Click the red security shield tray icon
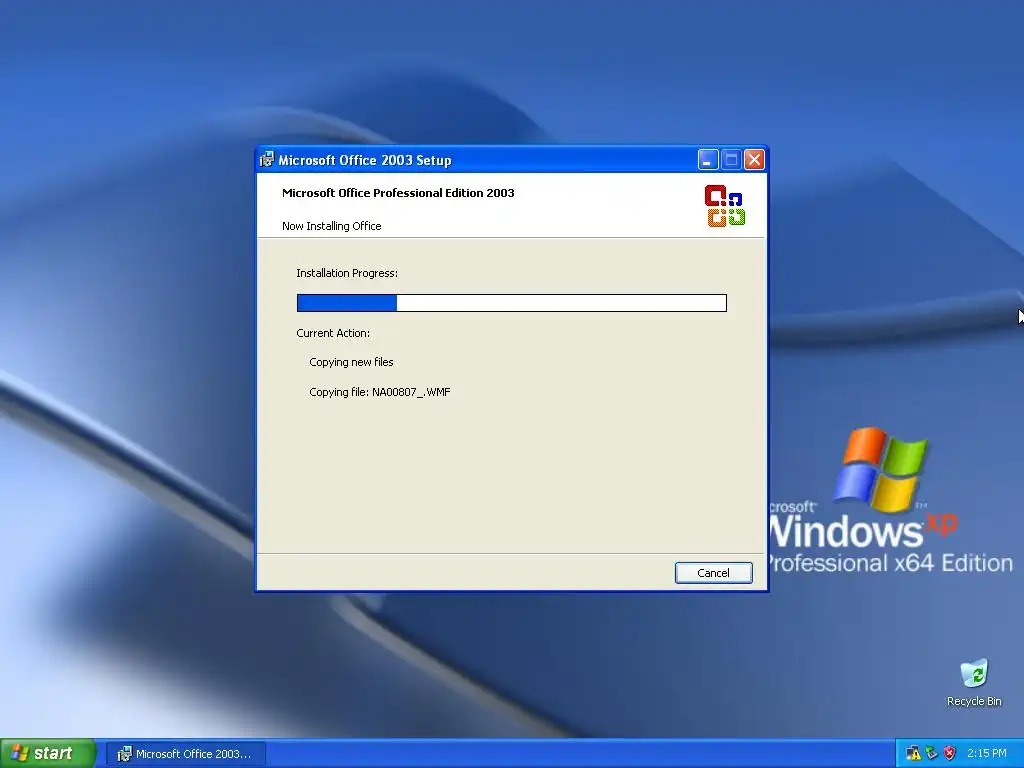 click(x=950, y=753)
